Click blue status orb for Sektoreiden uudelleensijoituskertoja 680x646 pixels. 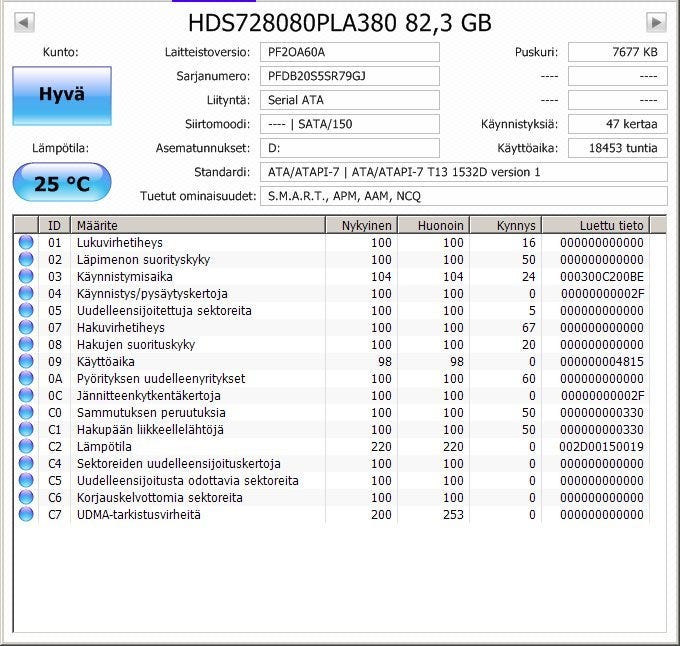click(26, 463)
